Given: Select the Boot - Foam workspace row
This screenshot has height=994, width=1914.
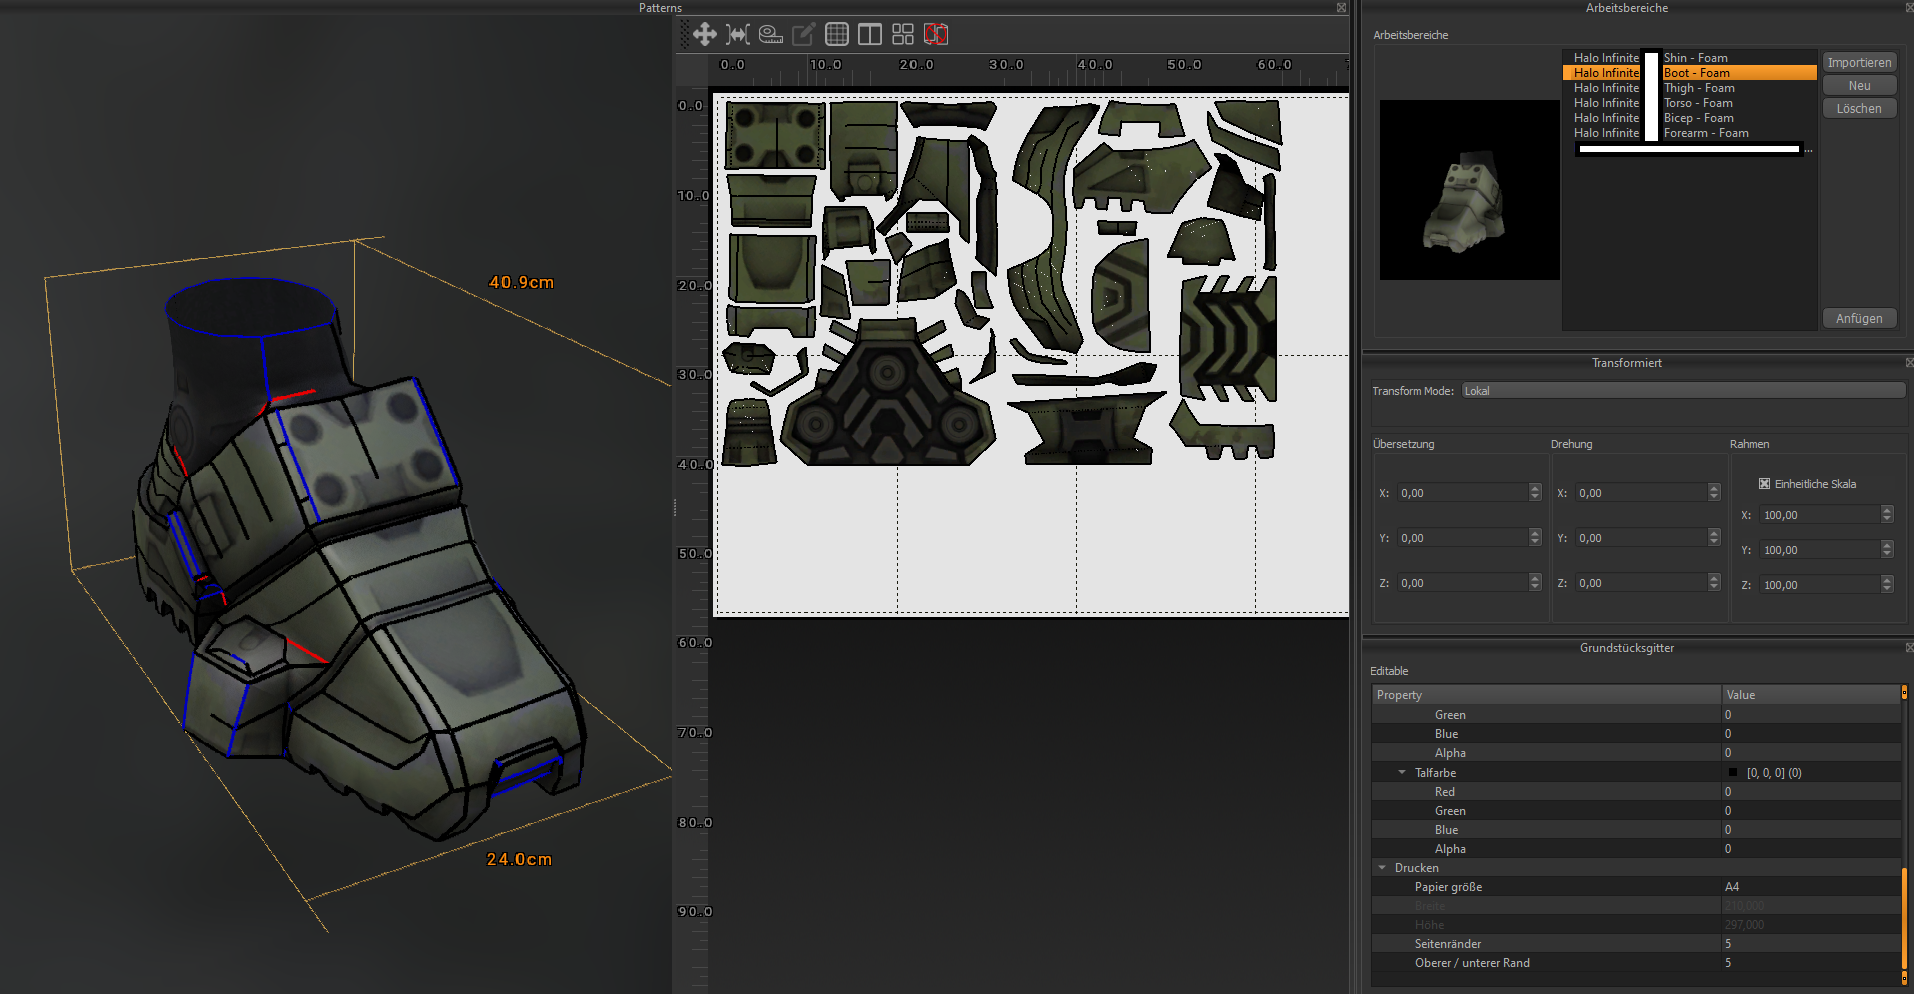Looking at the screenshot, I should tap(1690, 73).
